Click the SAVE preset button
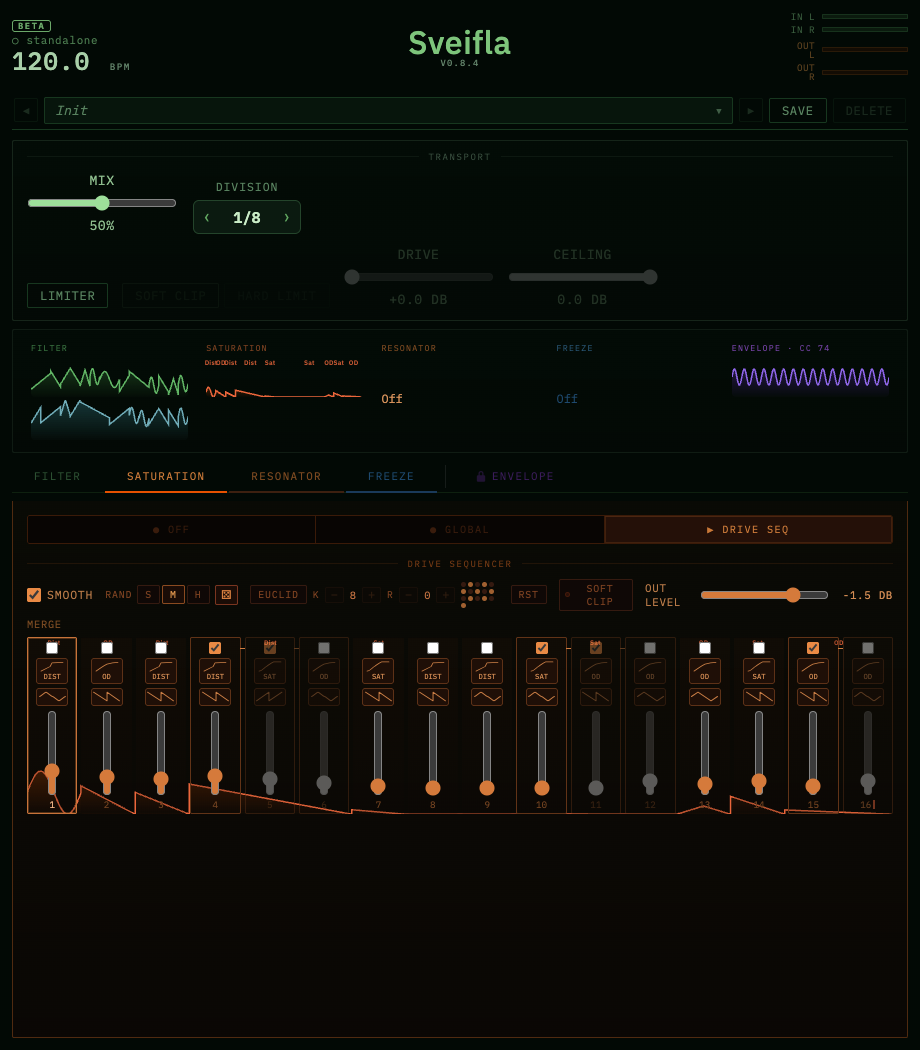 coord(797,110)
